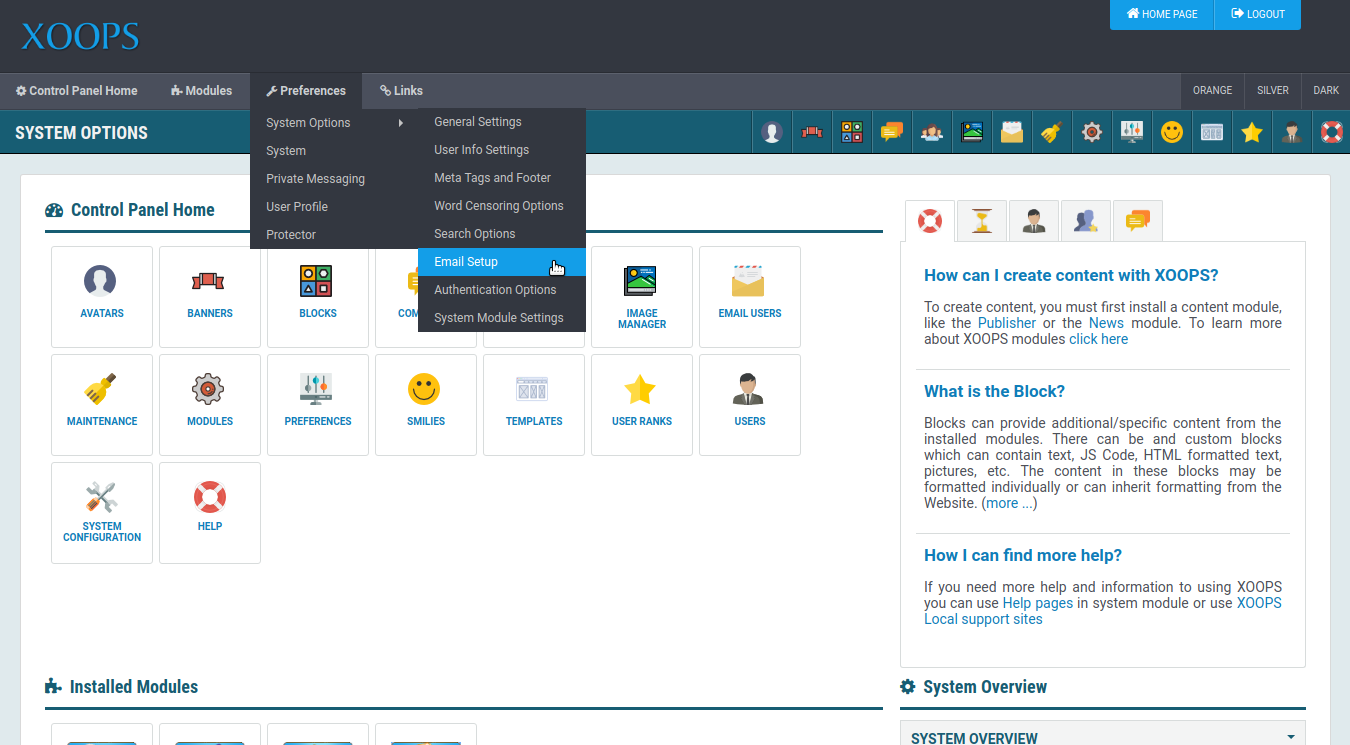Choose General Settings in the submenu

tap(502, 122)
